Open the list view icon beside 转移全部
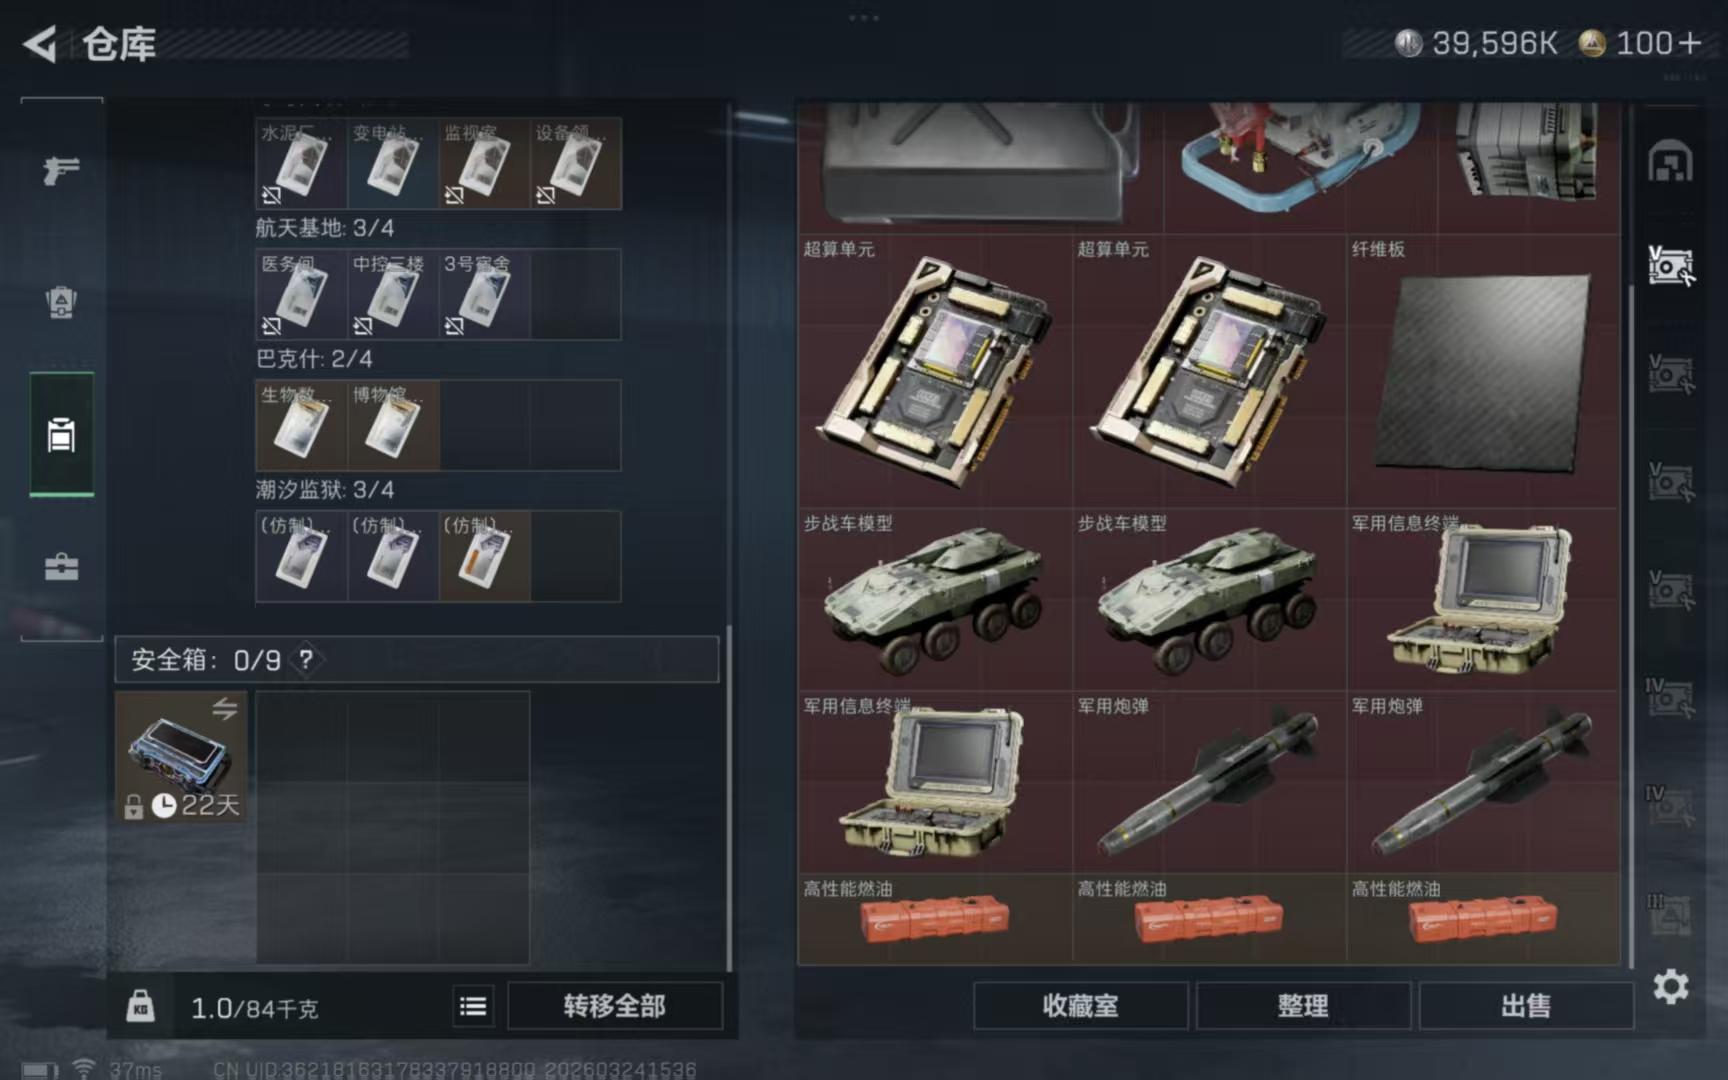This screenshot has height=1080, width=1728. coord(473,1006)
